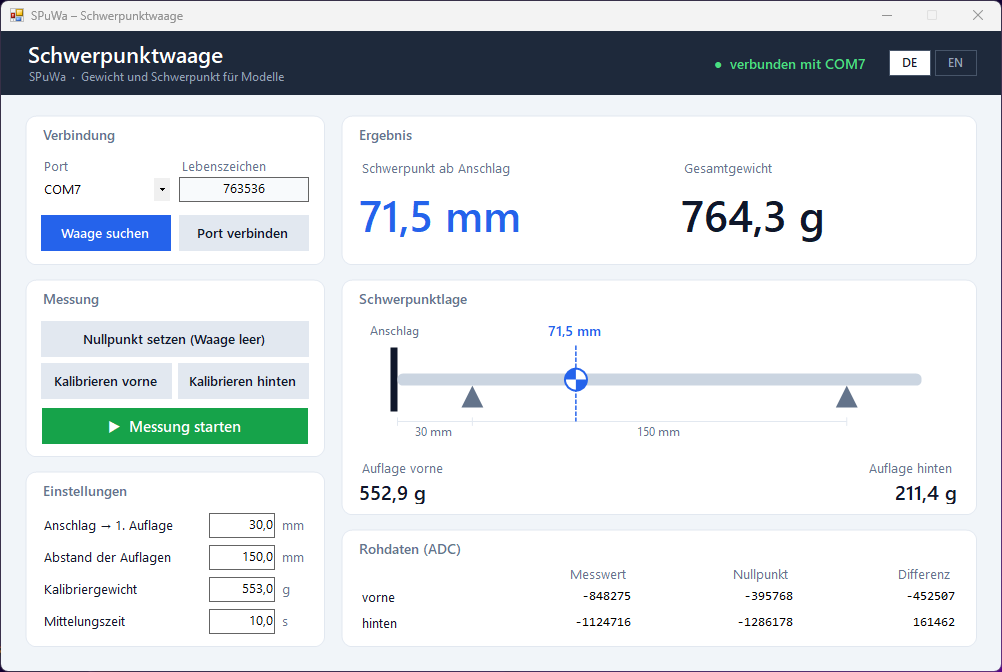Click the Kalibrieren vorne button

106,381
